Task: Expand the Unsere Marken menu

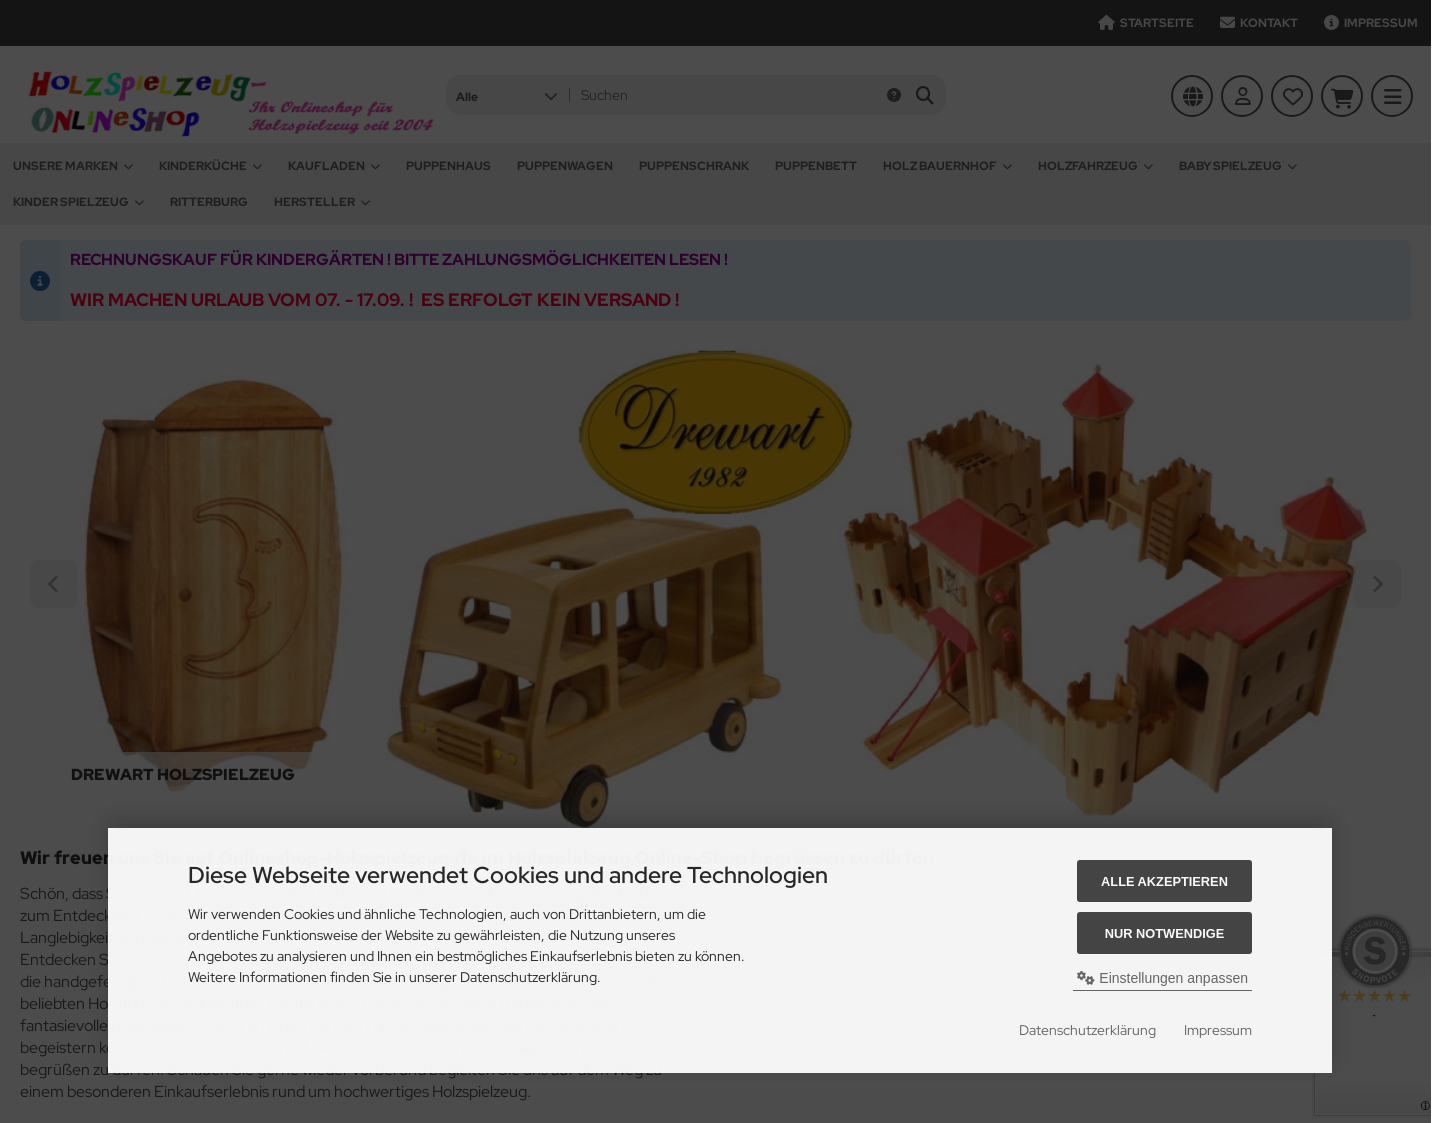Action: click(x=73, y=166)
